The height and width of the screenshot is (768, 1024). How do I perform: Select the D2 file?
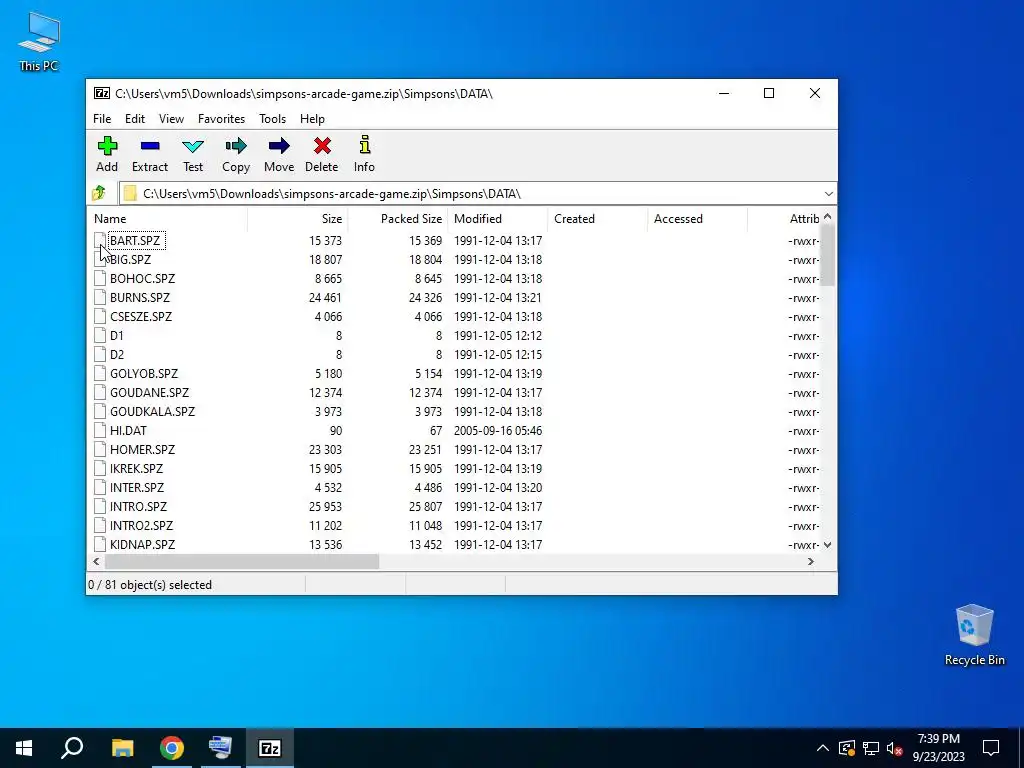click(117, 355)
